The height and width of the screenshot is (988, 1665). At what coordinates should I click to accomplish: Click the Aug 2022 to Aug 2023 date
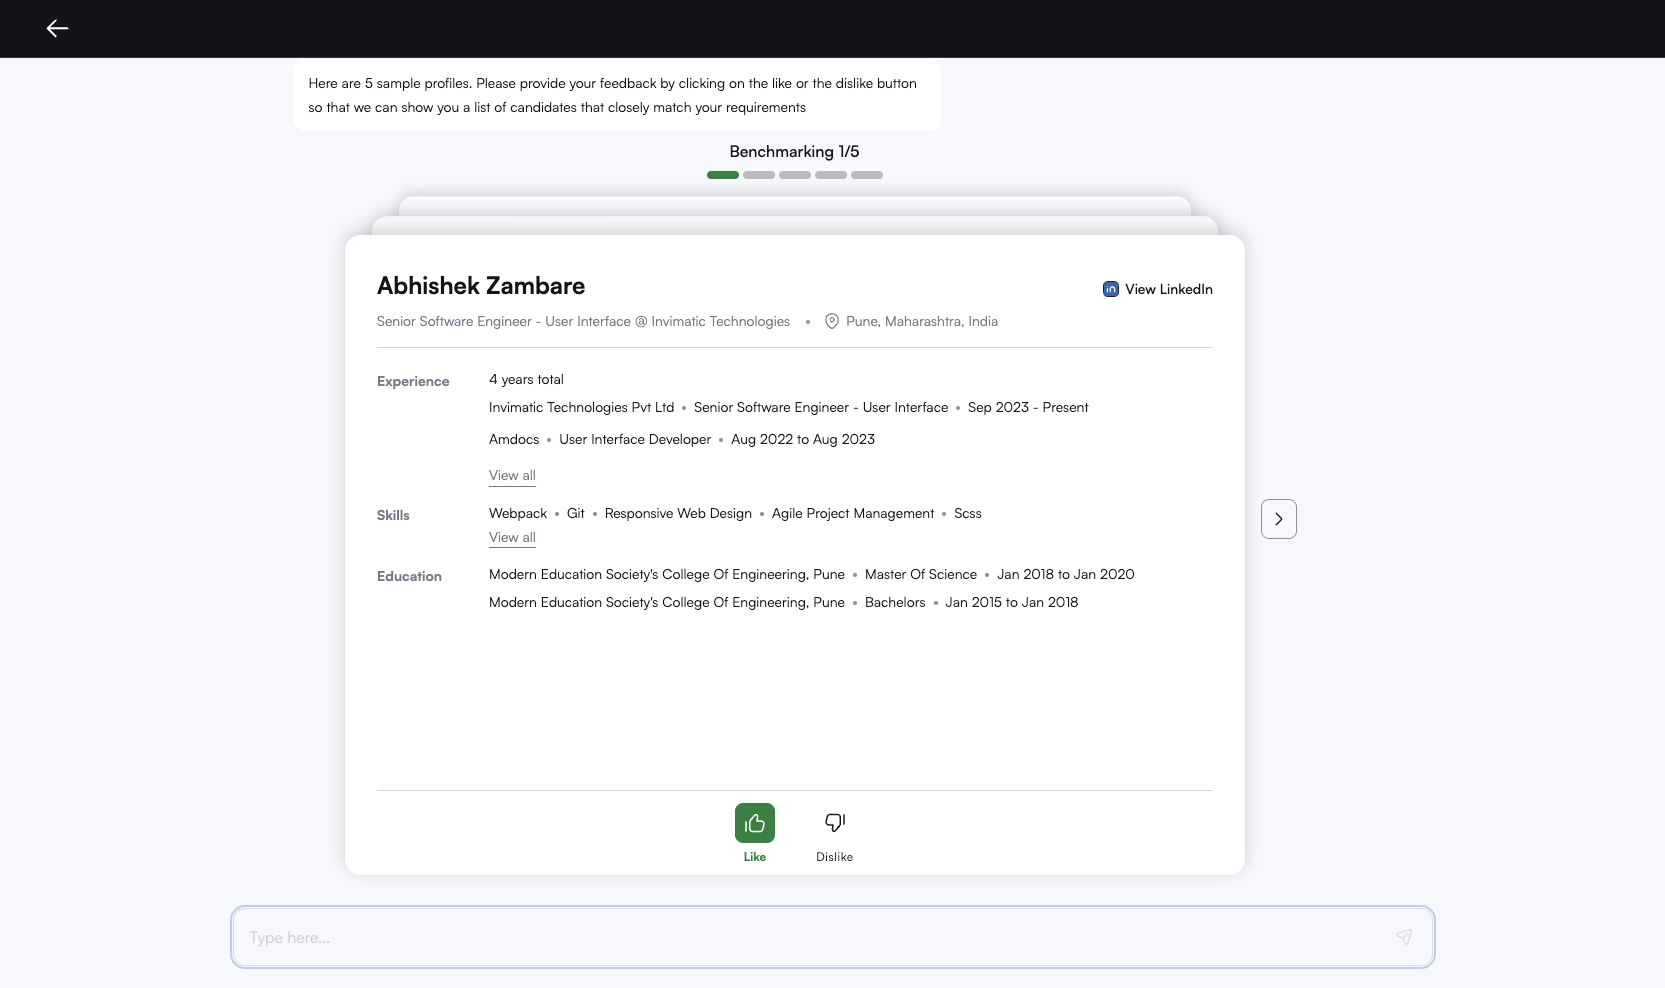[803, 439]
